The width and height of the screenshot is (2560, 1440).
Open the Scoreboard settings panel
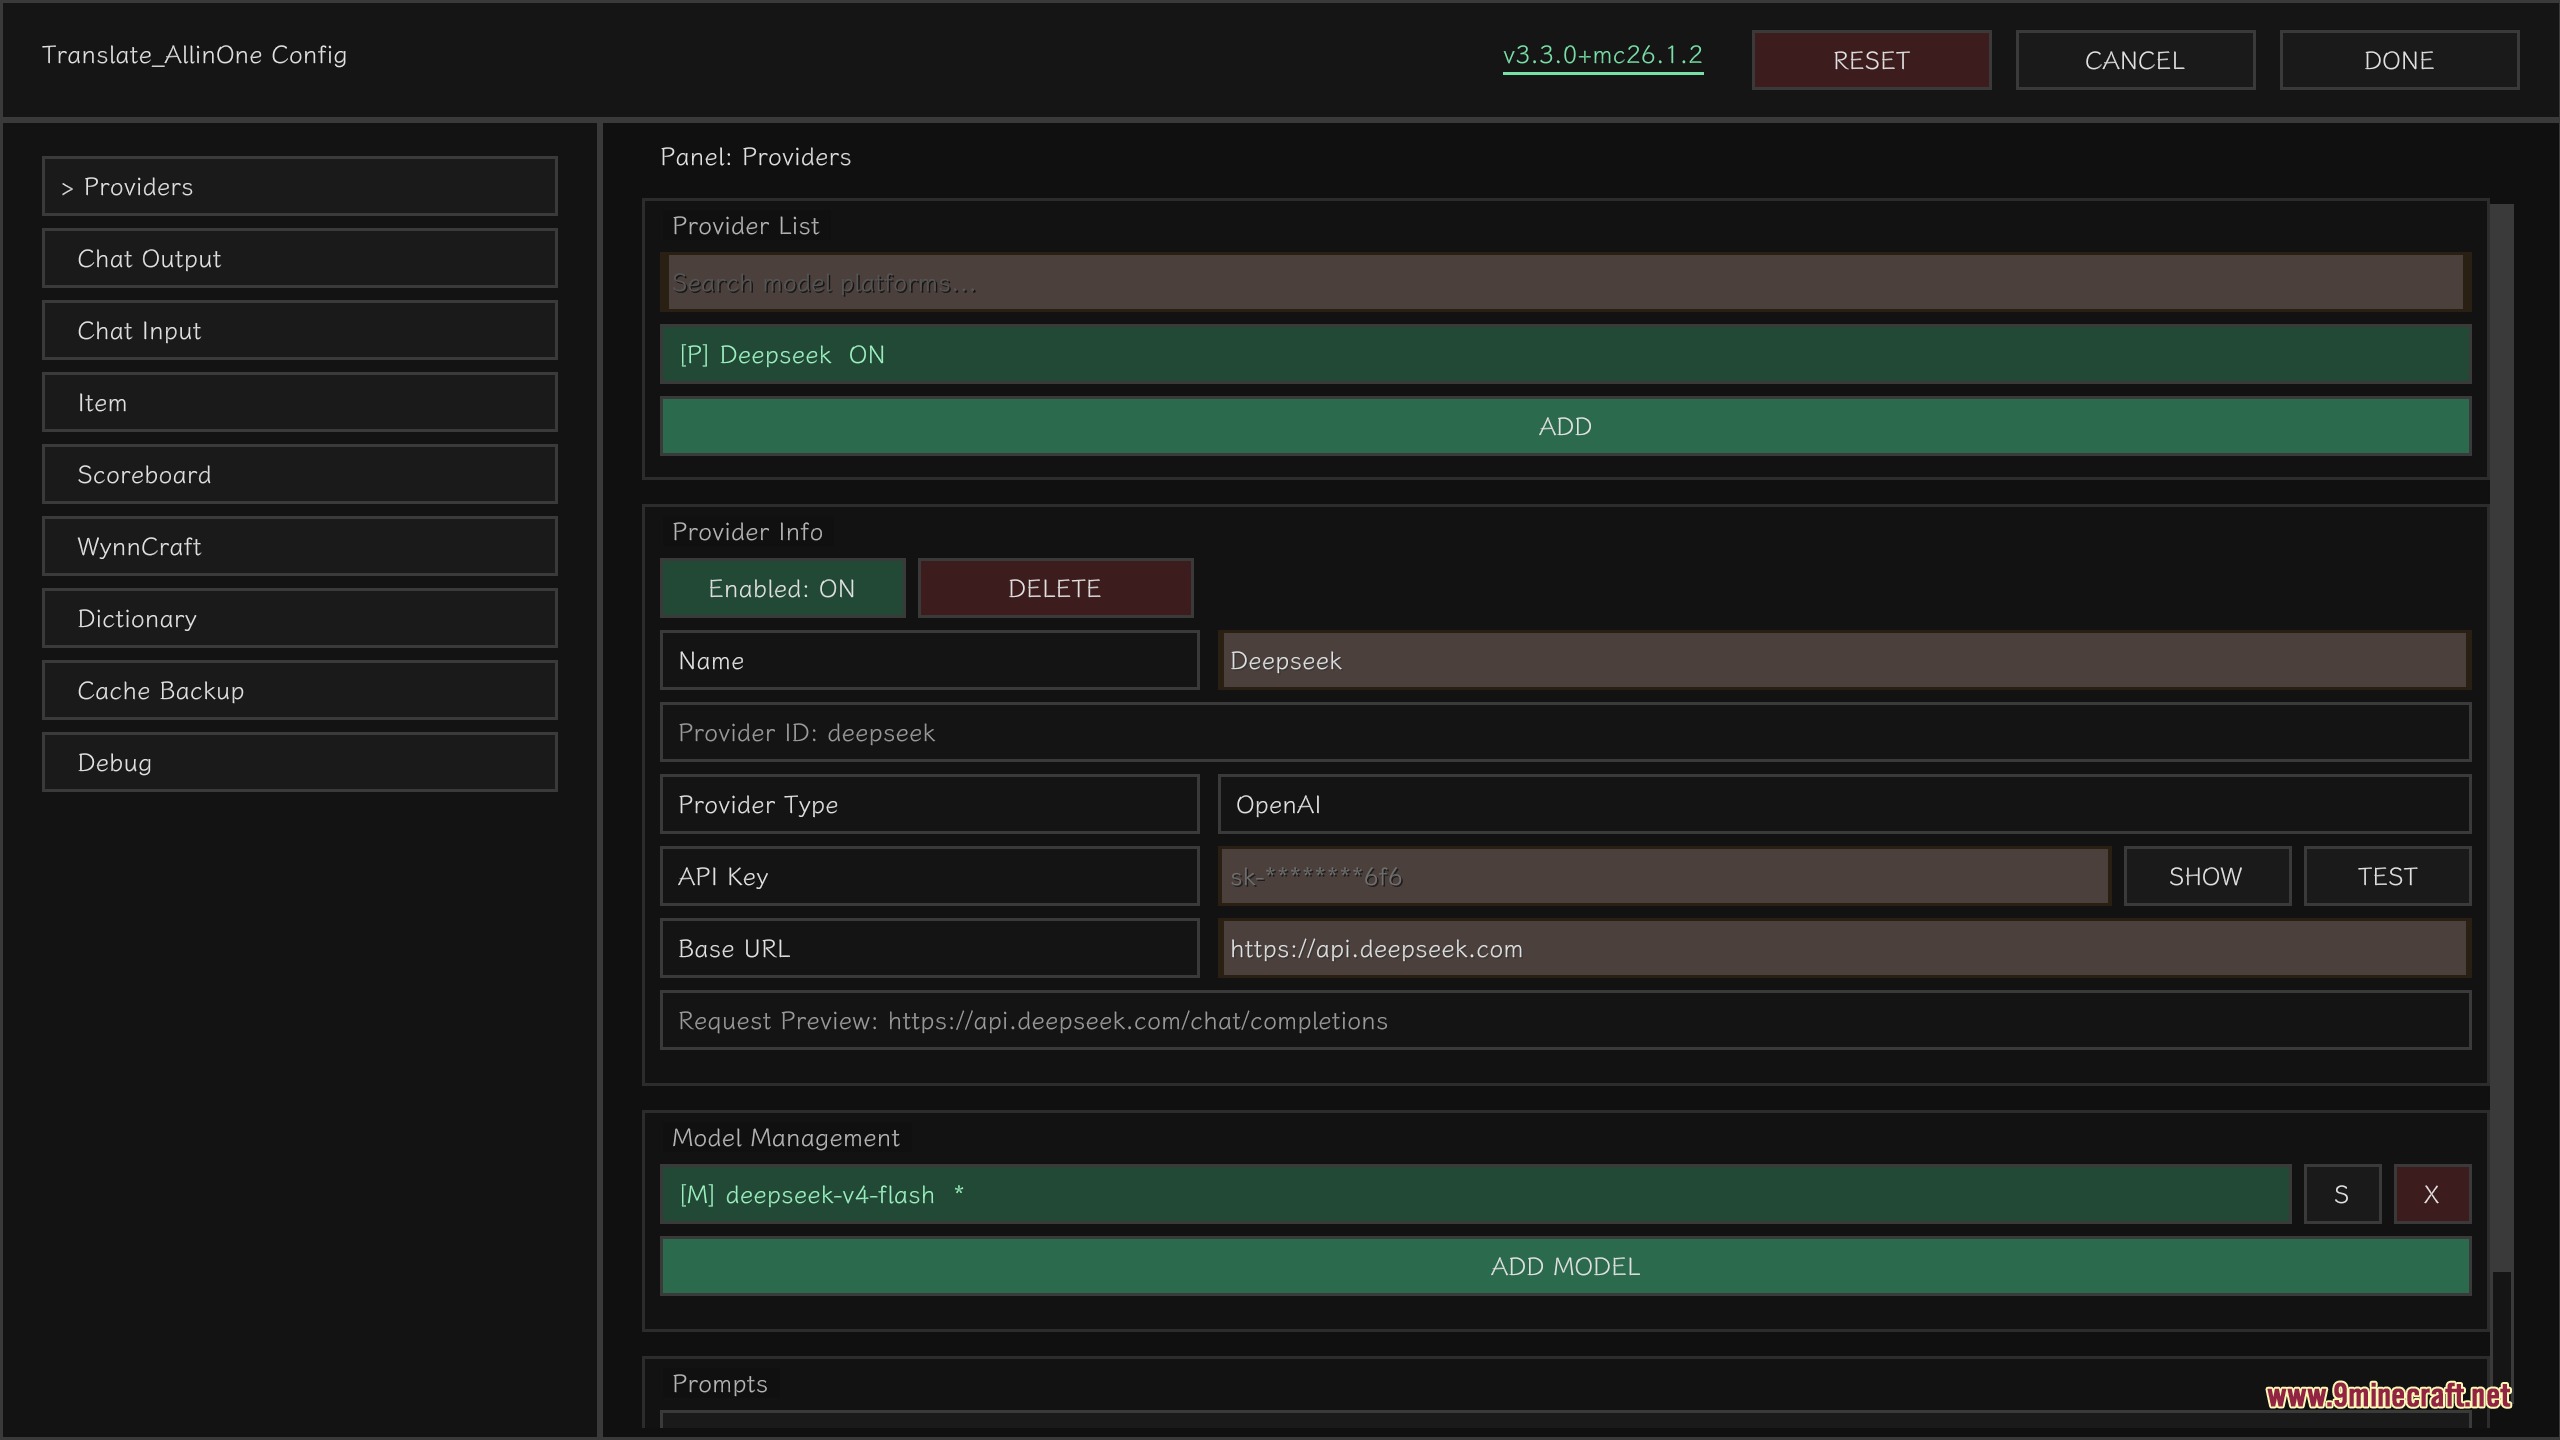(x=299, y=474)
